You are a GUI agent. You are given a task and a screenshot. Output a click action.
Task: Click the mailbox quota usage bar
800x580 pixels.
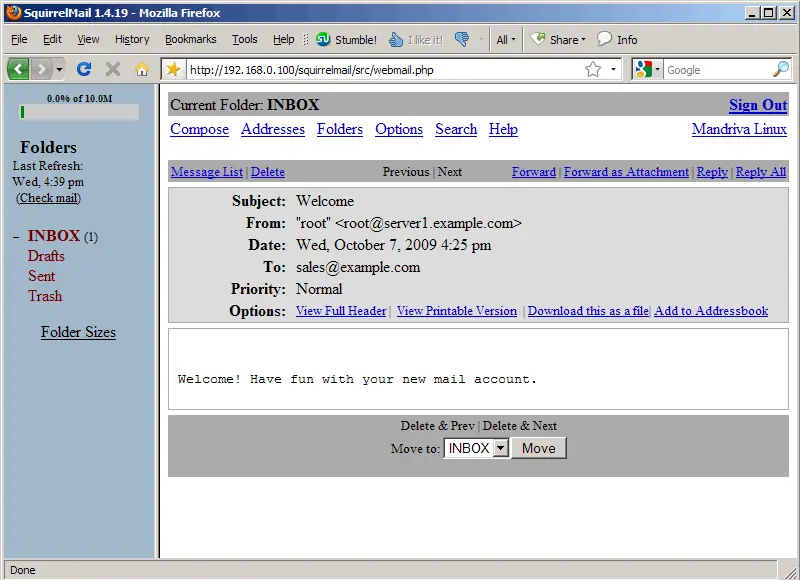[79, 112]
